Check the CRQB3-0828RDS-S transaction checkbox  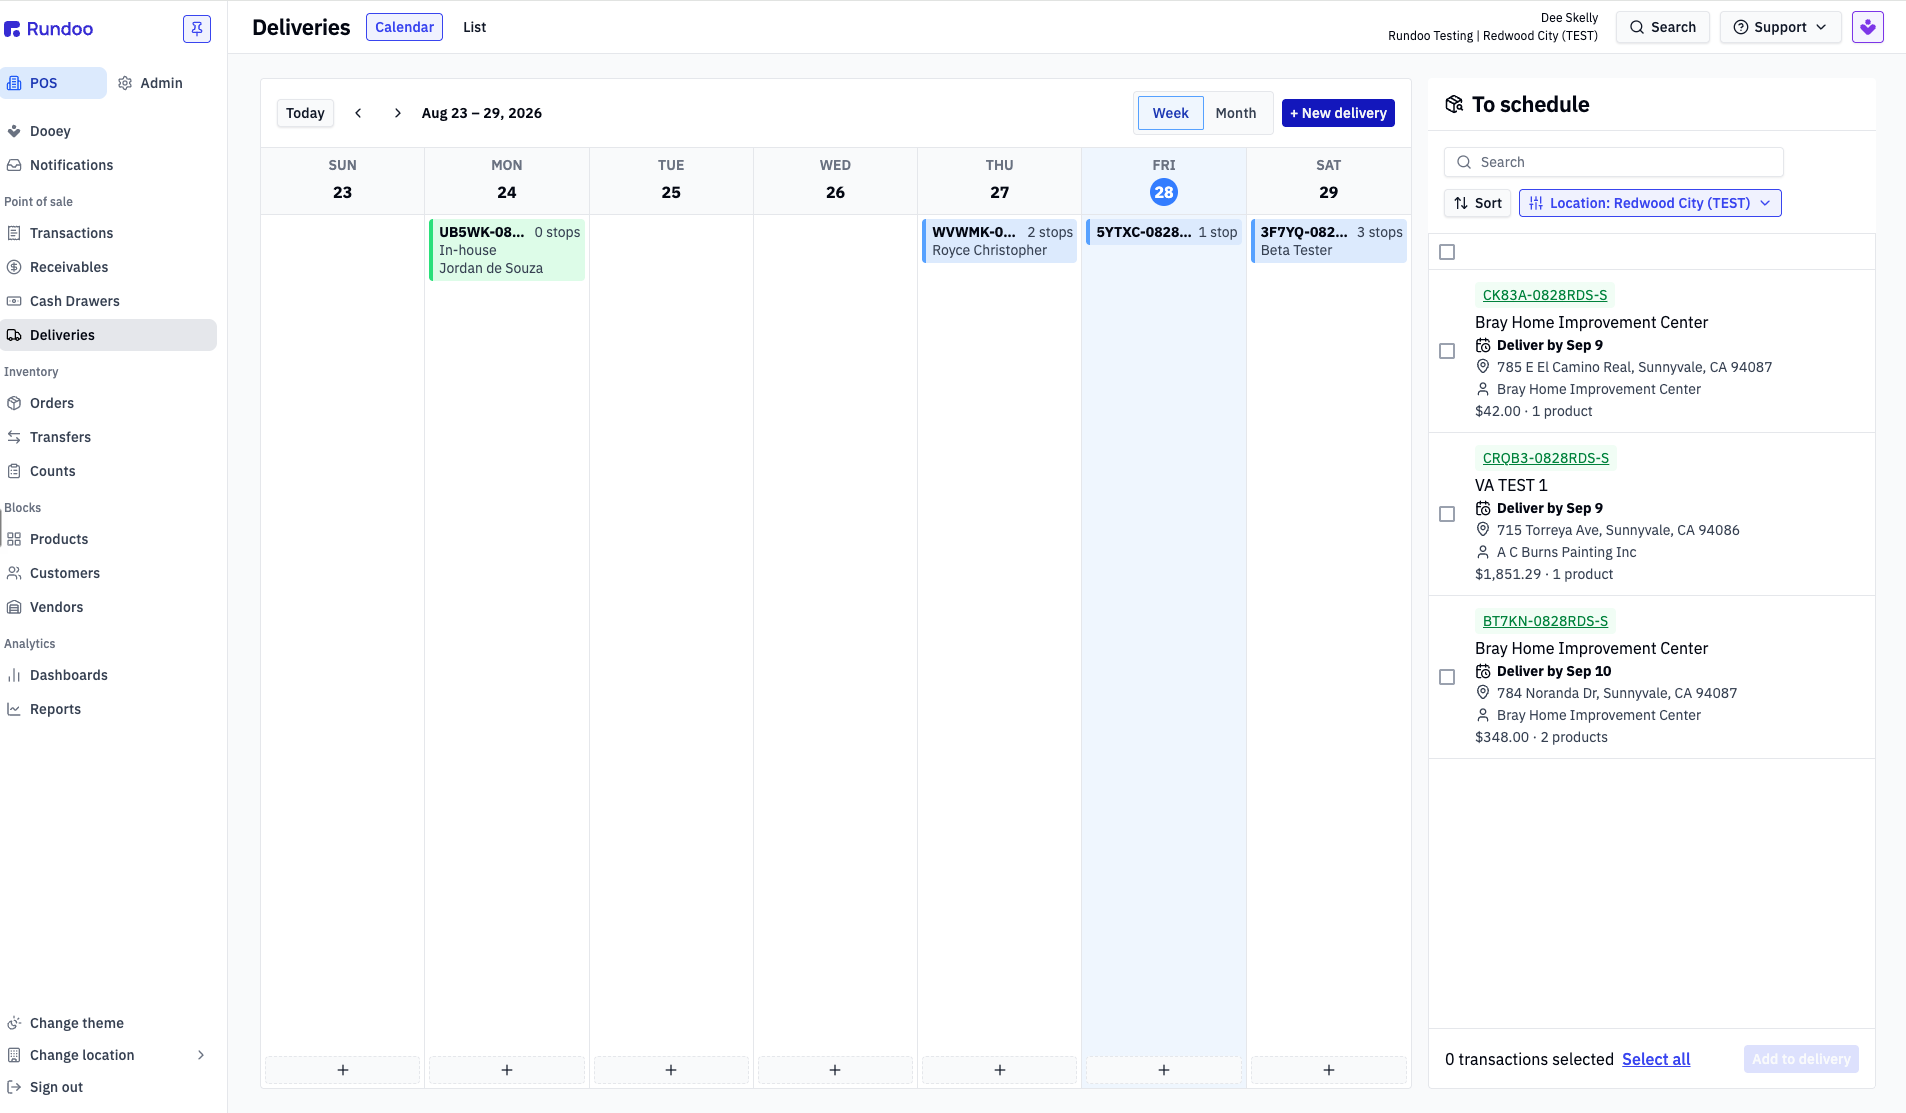pyautogui.click(x=1447, y=514)
